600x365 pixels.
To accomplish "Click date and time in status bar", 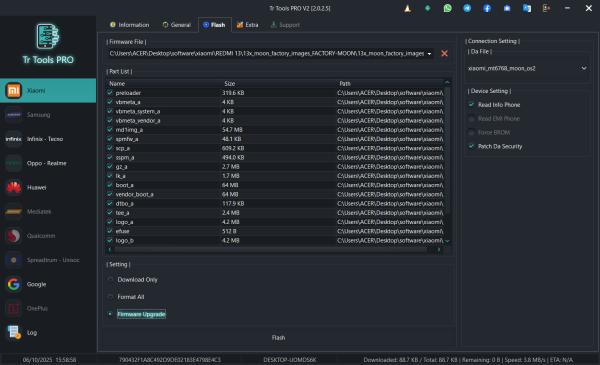I will point(49,360).
